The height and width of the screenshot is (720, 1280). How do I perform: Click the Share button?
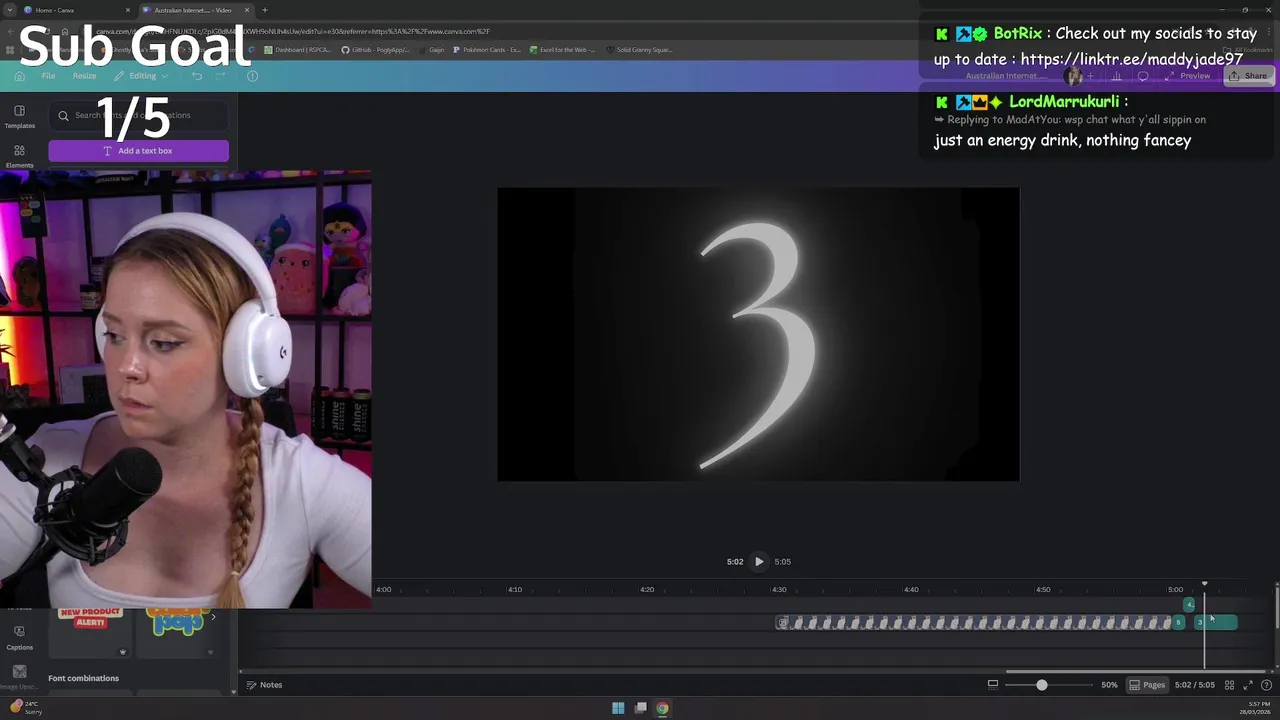click(x=1248, y=76)
